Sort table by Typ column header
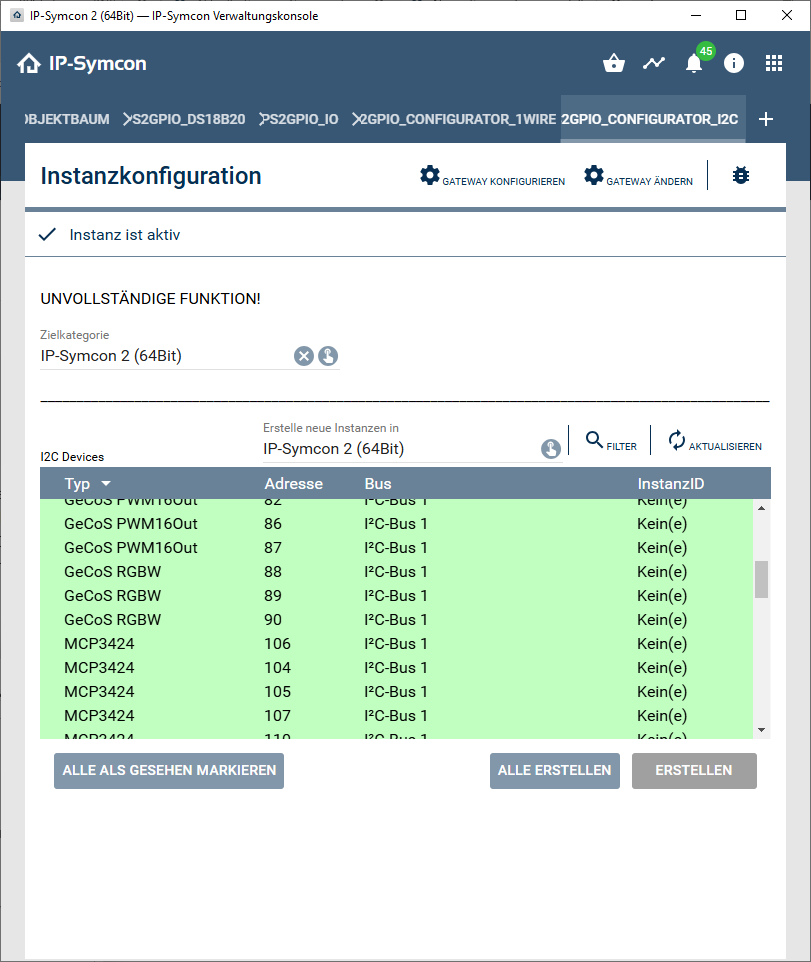 (x=87, y=484)
